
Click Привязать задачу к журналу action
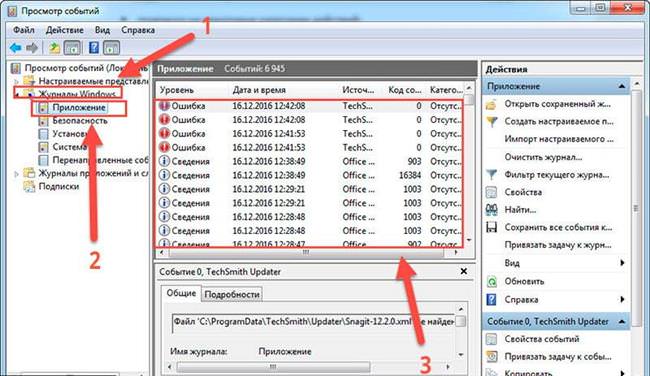pyautogui.click(x=558, y=245)
